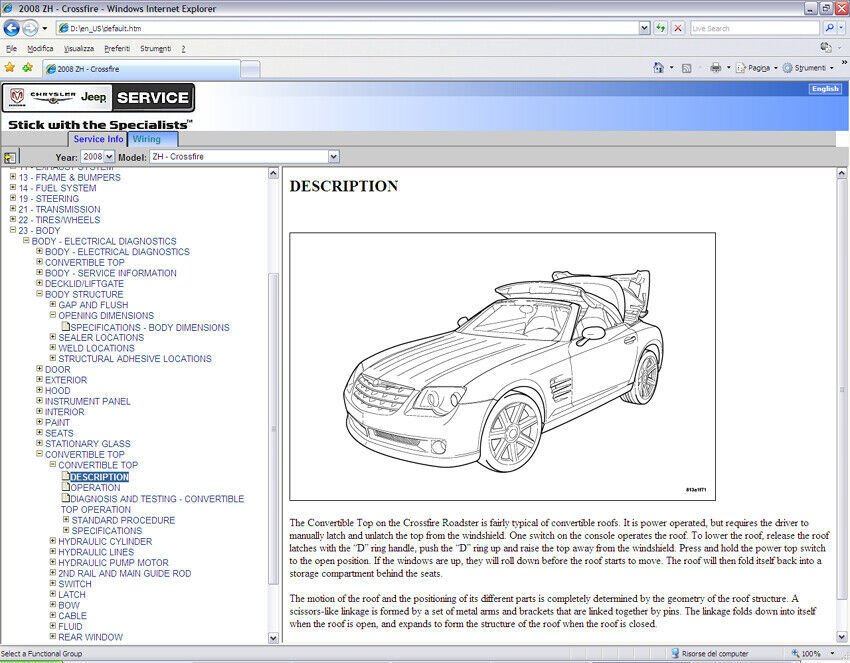Expand the 14 - FUEL SYSTEM node
Screen dimensions: 850x663
pyautogui.click(x=13, y=188)
